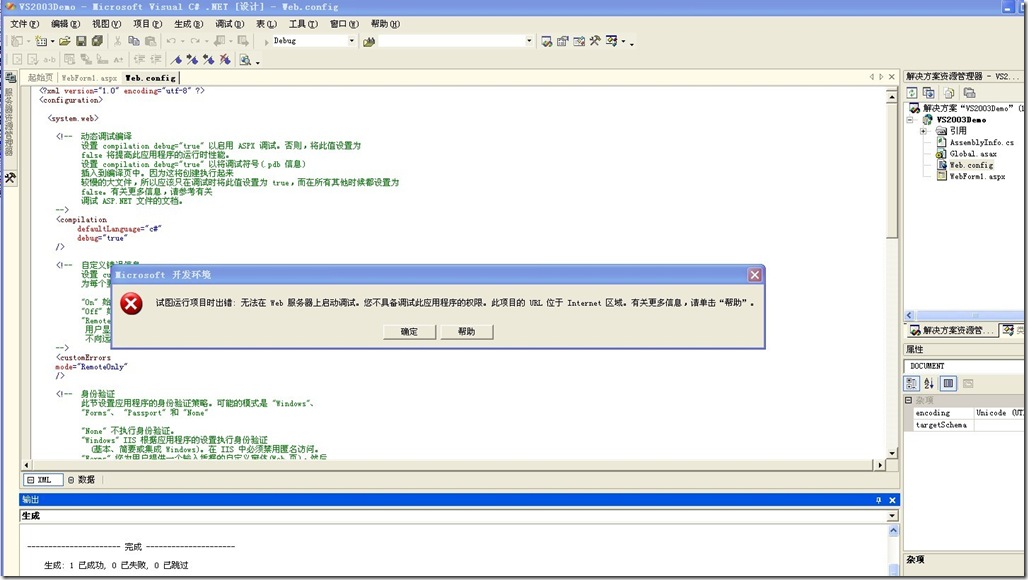Click the Redo toolbar icon
Image resolution: width=1028 pixels, height=580 pixels.
195,41
